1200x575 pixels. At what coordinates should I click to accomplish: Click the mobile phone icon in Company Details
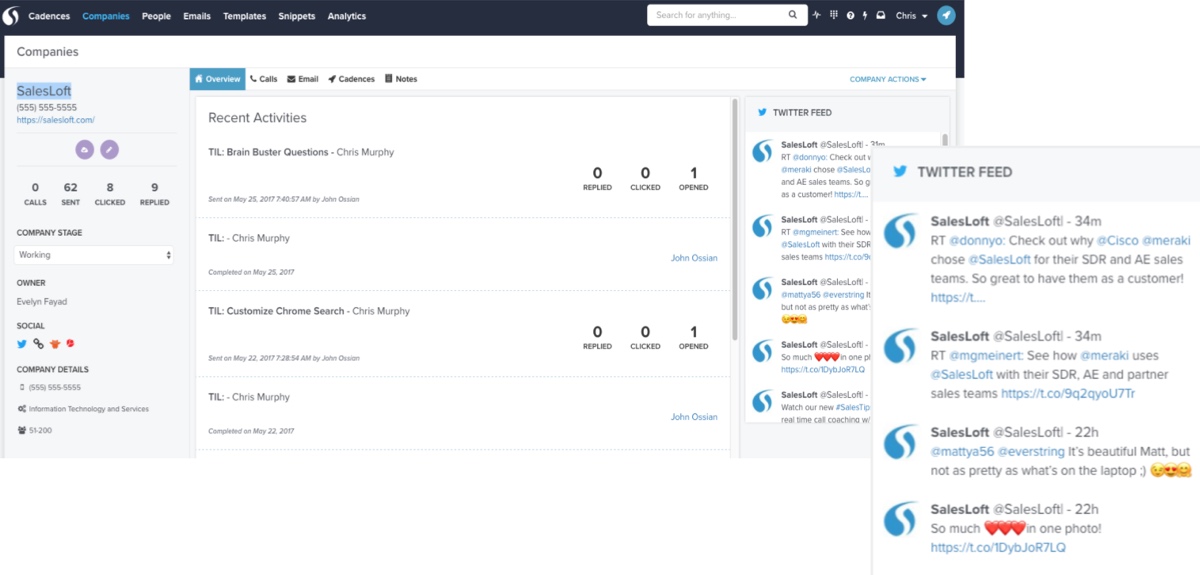tap(22, 387)
